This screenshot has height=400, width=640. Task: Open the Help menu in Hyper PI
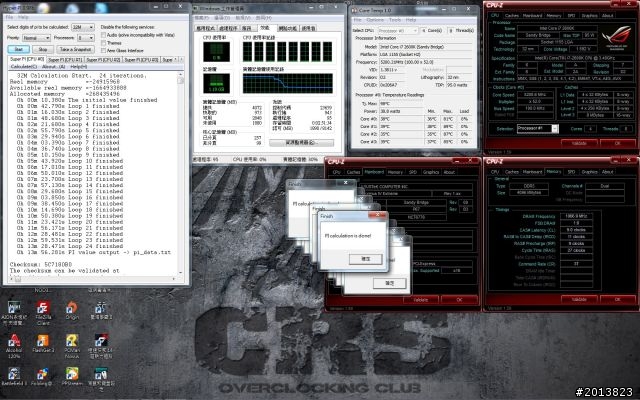pyautogui.click(x=23, y=17)
